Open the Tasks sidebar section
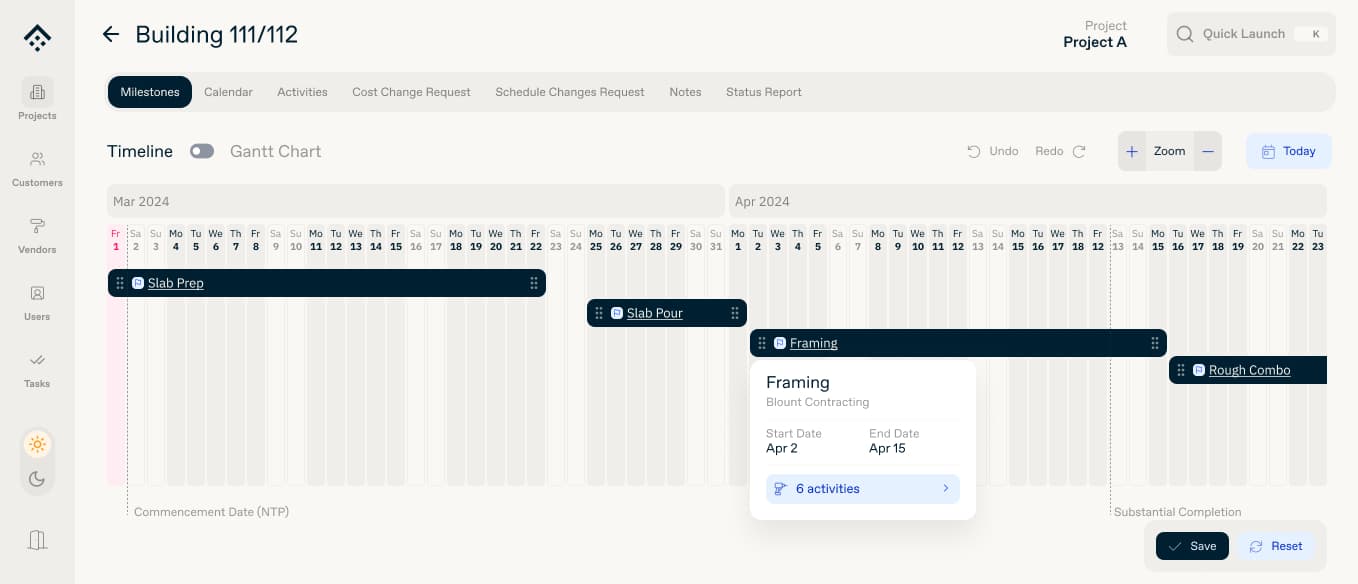 coord(37,368)
